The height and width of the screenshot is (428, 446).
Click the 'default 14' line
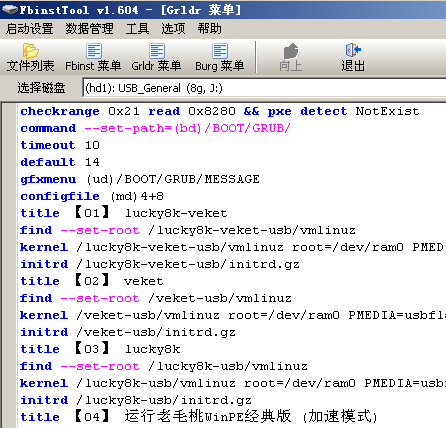(60, 162)
